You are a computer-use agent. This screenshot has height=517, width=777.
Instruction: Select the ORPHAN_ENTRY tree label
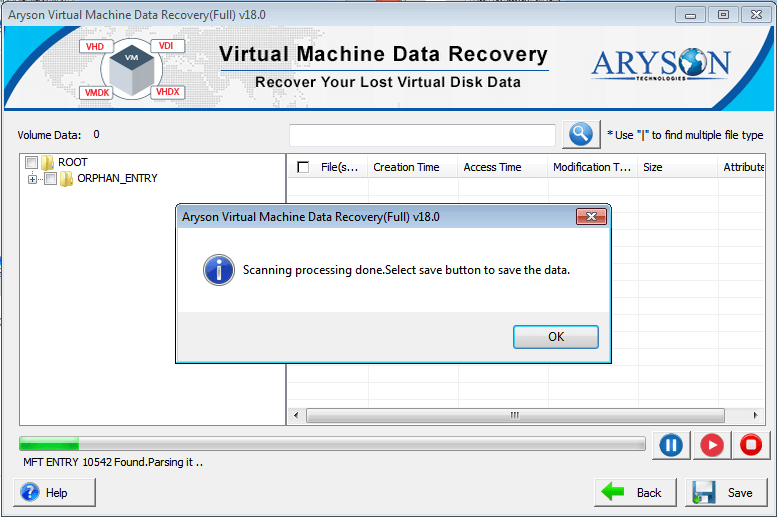pyautogui.click(x=117, y=178)
